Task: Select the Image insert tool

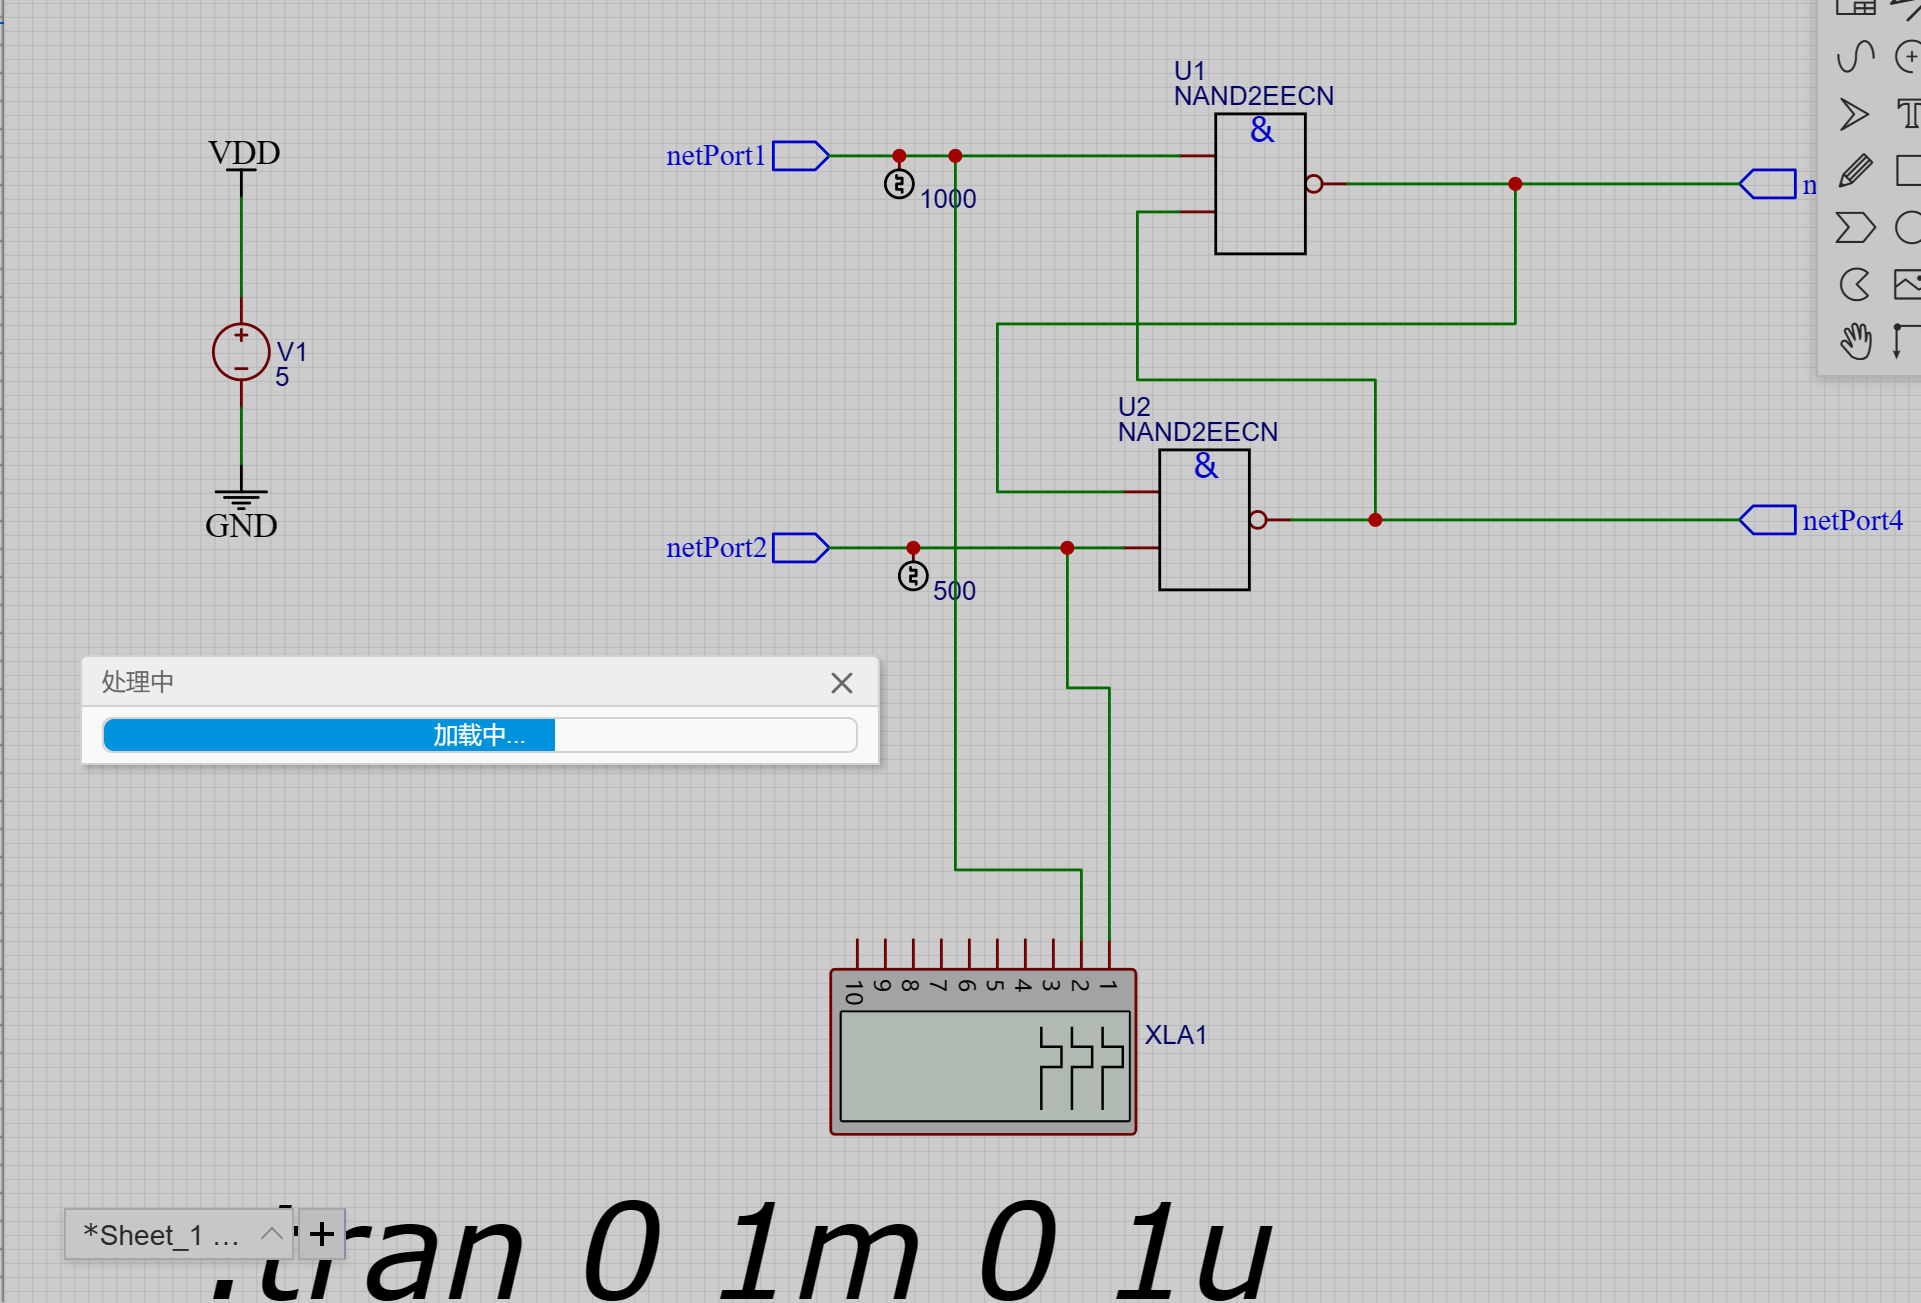Action: click(1908, 285)
